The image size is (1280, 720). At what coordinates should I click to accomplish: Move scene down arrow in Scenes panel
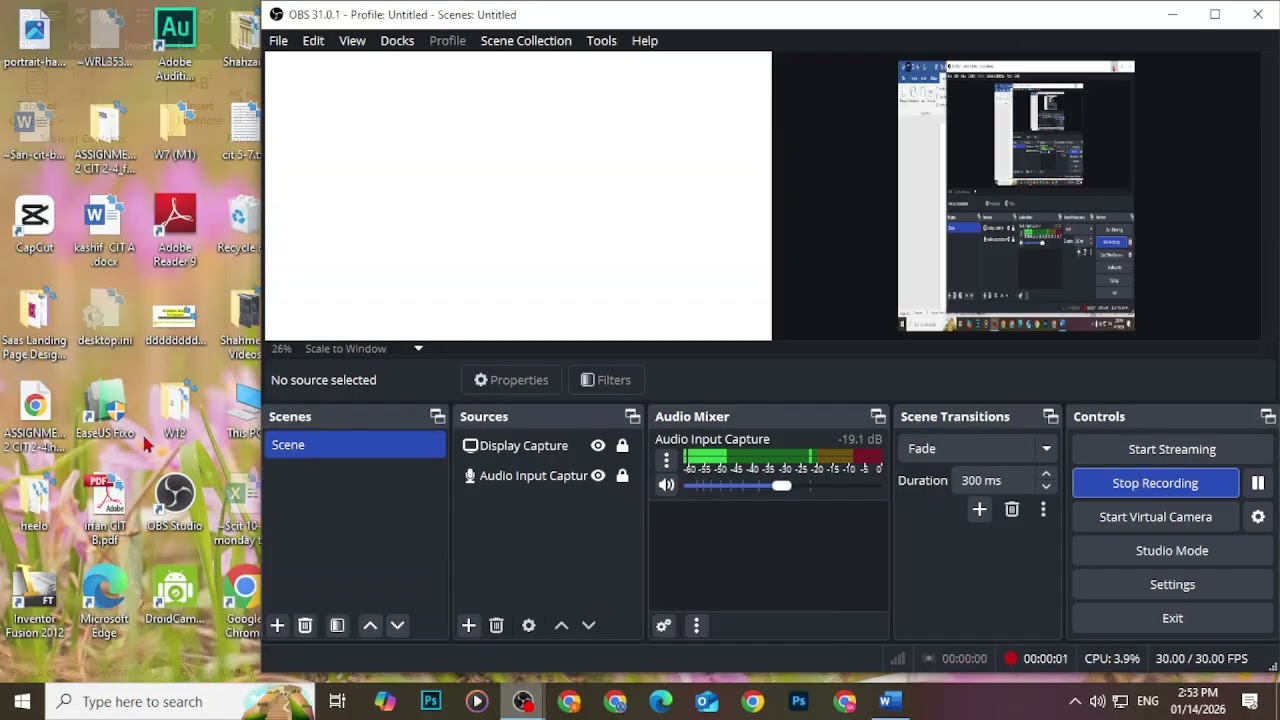pos(397,625)
